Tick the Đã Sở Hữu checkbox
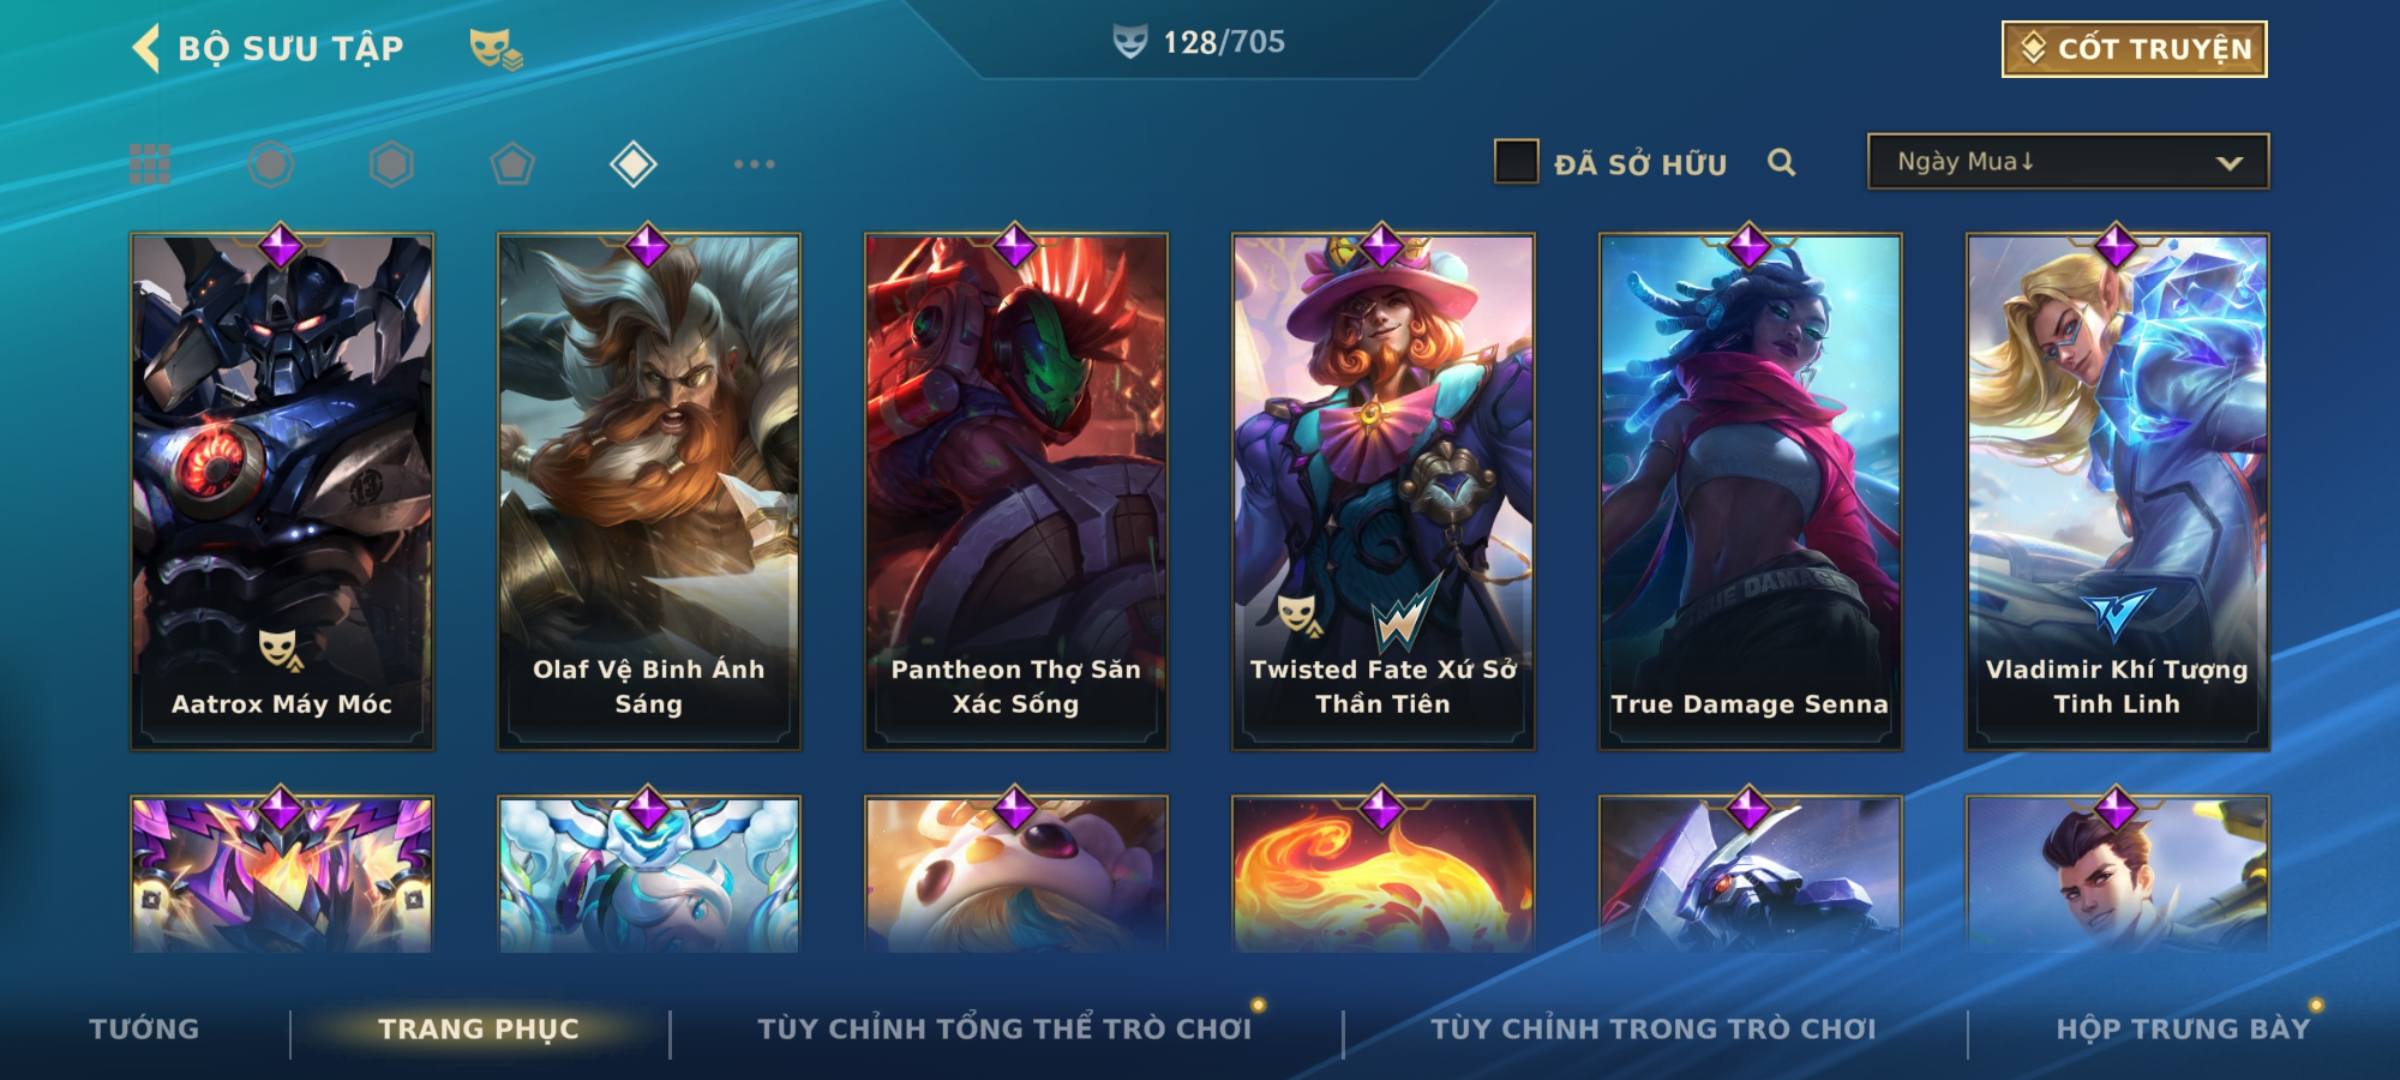 click(1516, 162)
